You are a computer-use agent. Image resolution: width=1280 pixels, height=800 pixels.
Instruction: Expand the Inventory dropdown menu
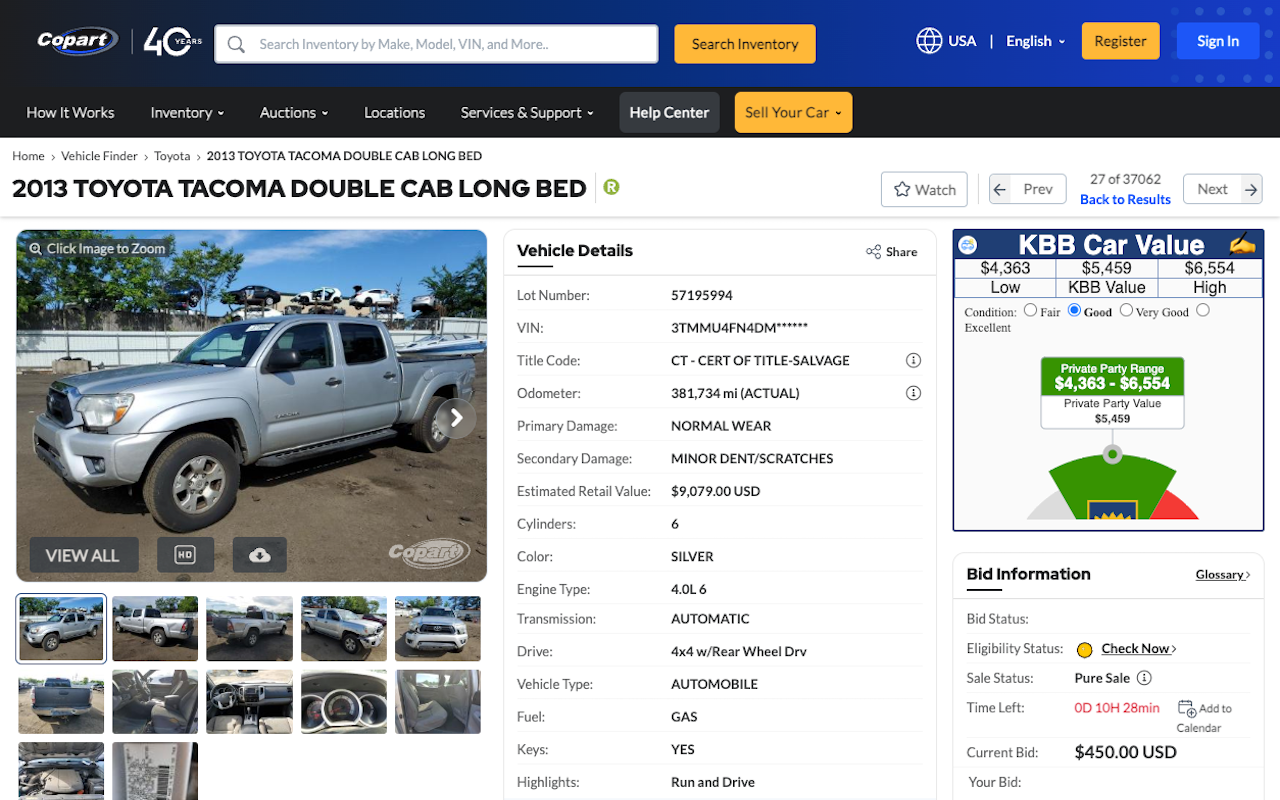(187, 112)
